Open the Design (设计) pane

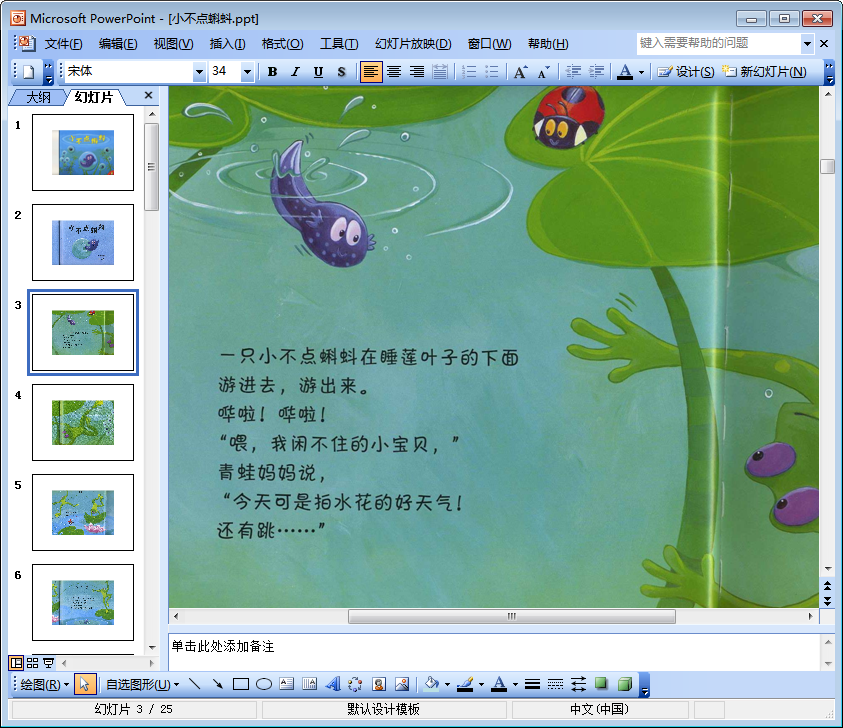(686, 72)
